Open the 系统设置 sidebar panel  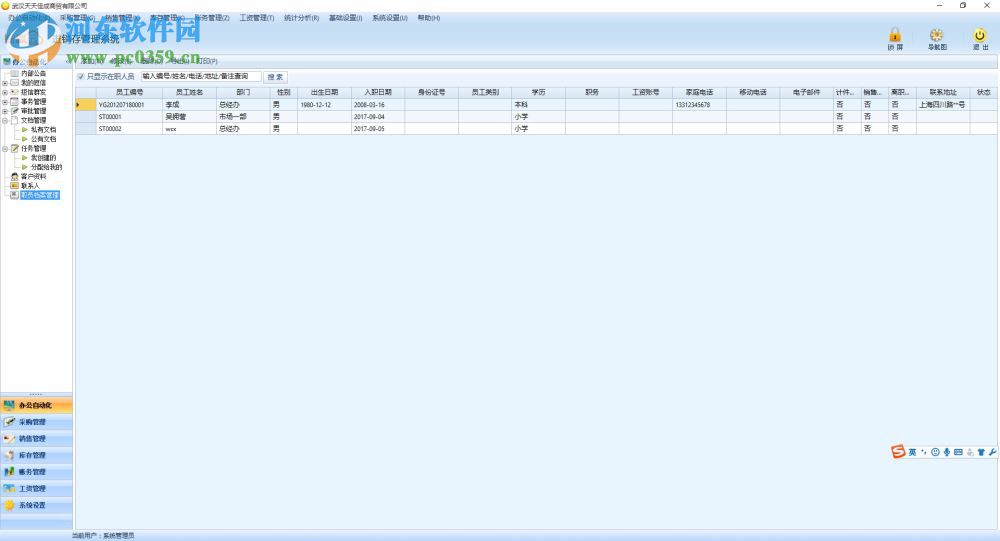36,505
